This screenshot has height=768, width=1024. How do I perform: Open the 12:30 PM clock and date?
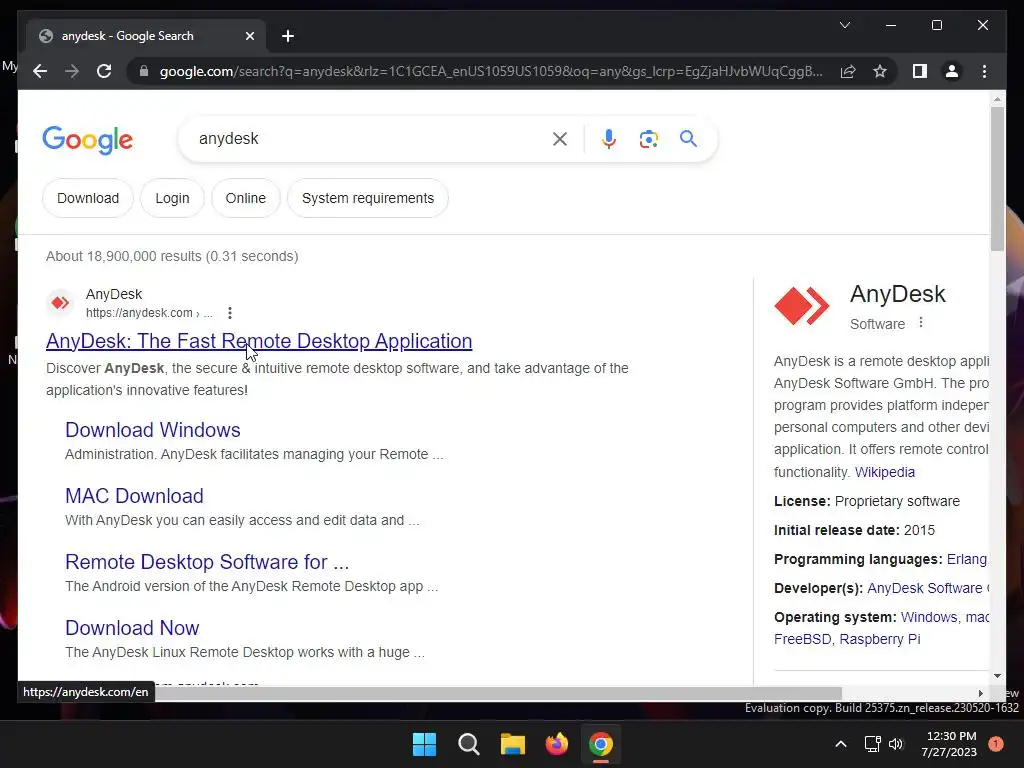[949, 744]
